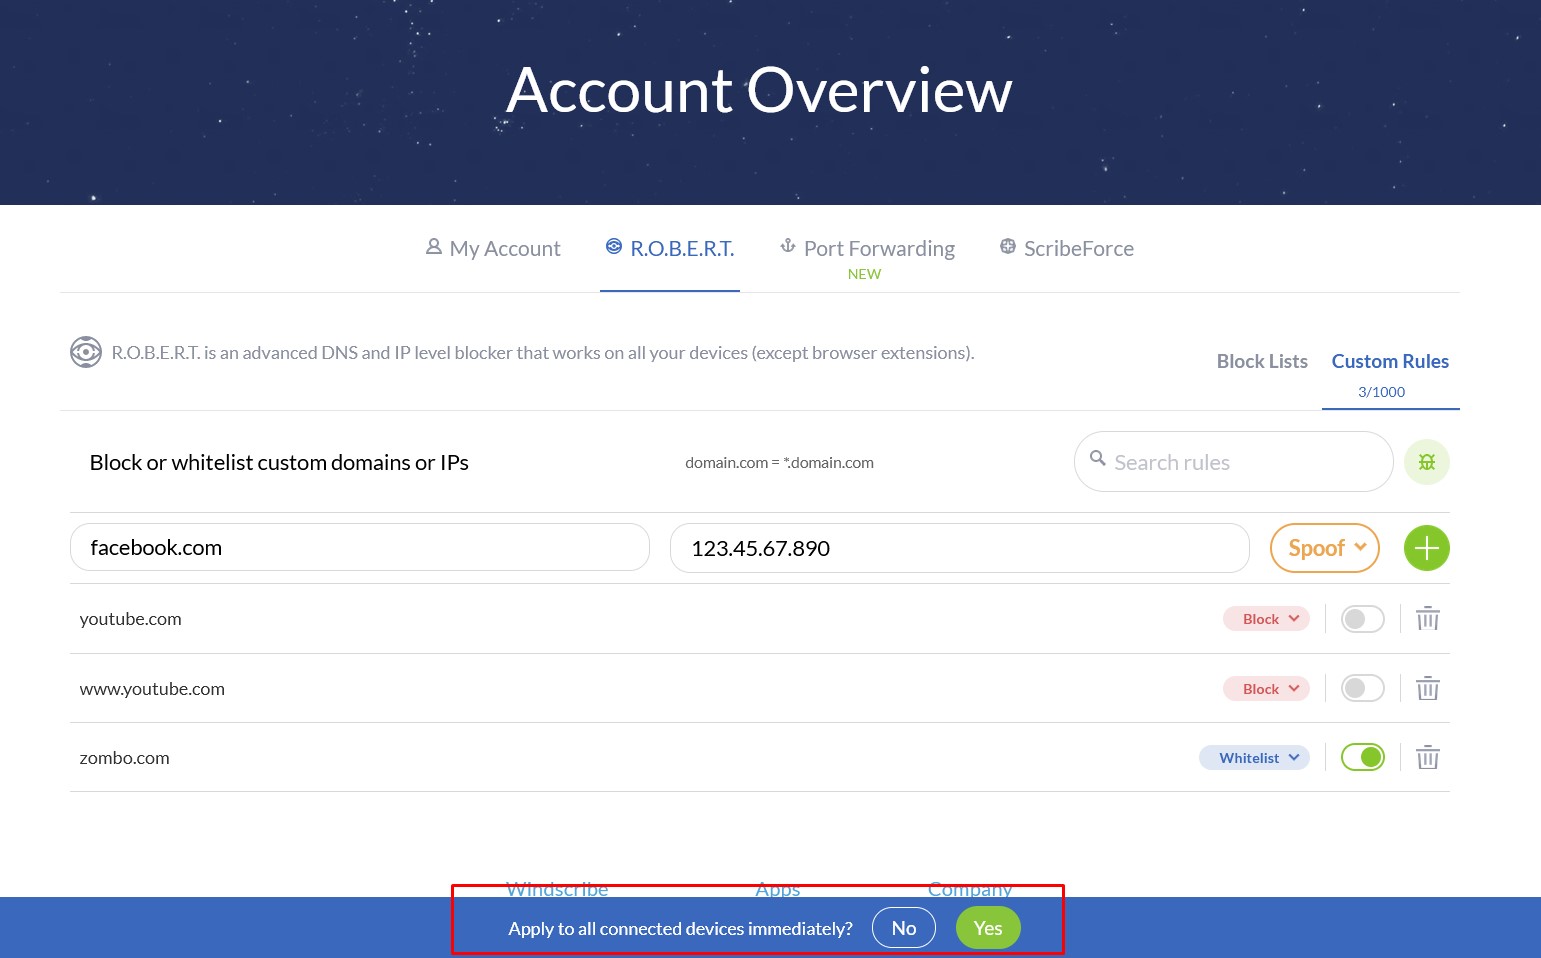This screenshot has width=1541, height=958.
Task: Click the R.O.B.E.R.T. eye logo icon
Action: 86,352
